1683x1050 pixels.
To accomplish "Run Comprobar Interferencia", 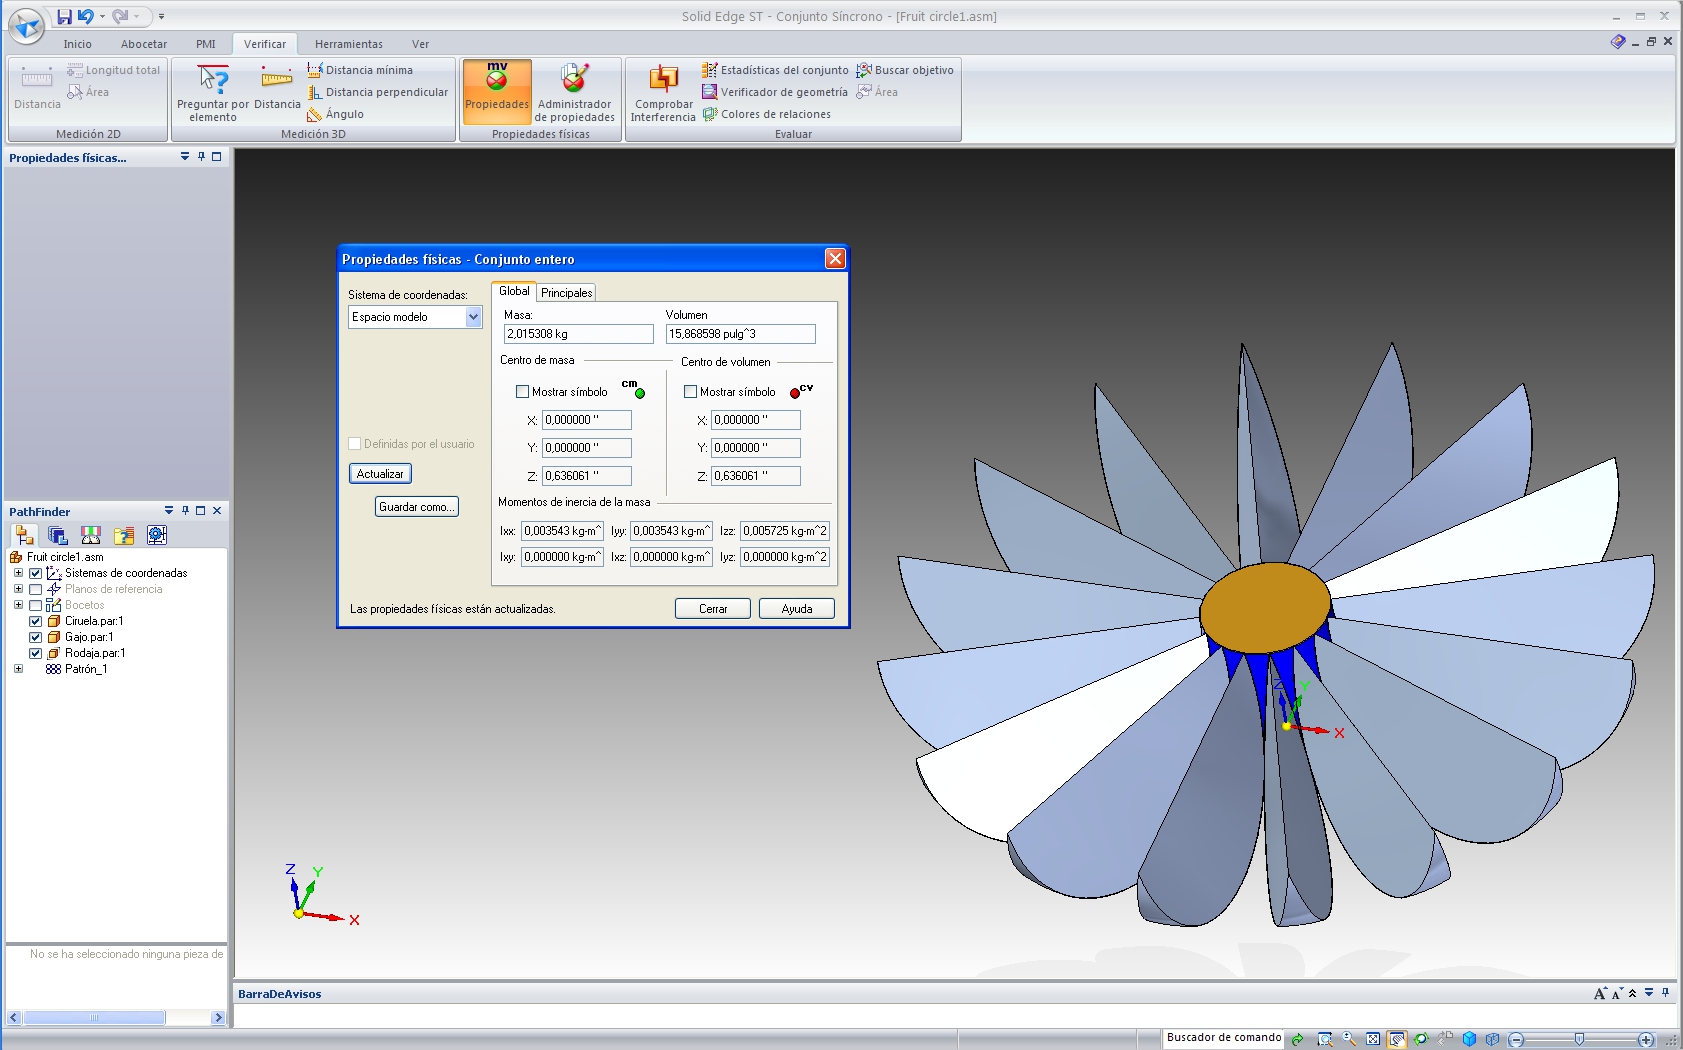I will 663,93.
